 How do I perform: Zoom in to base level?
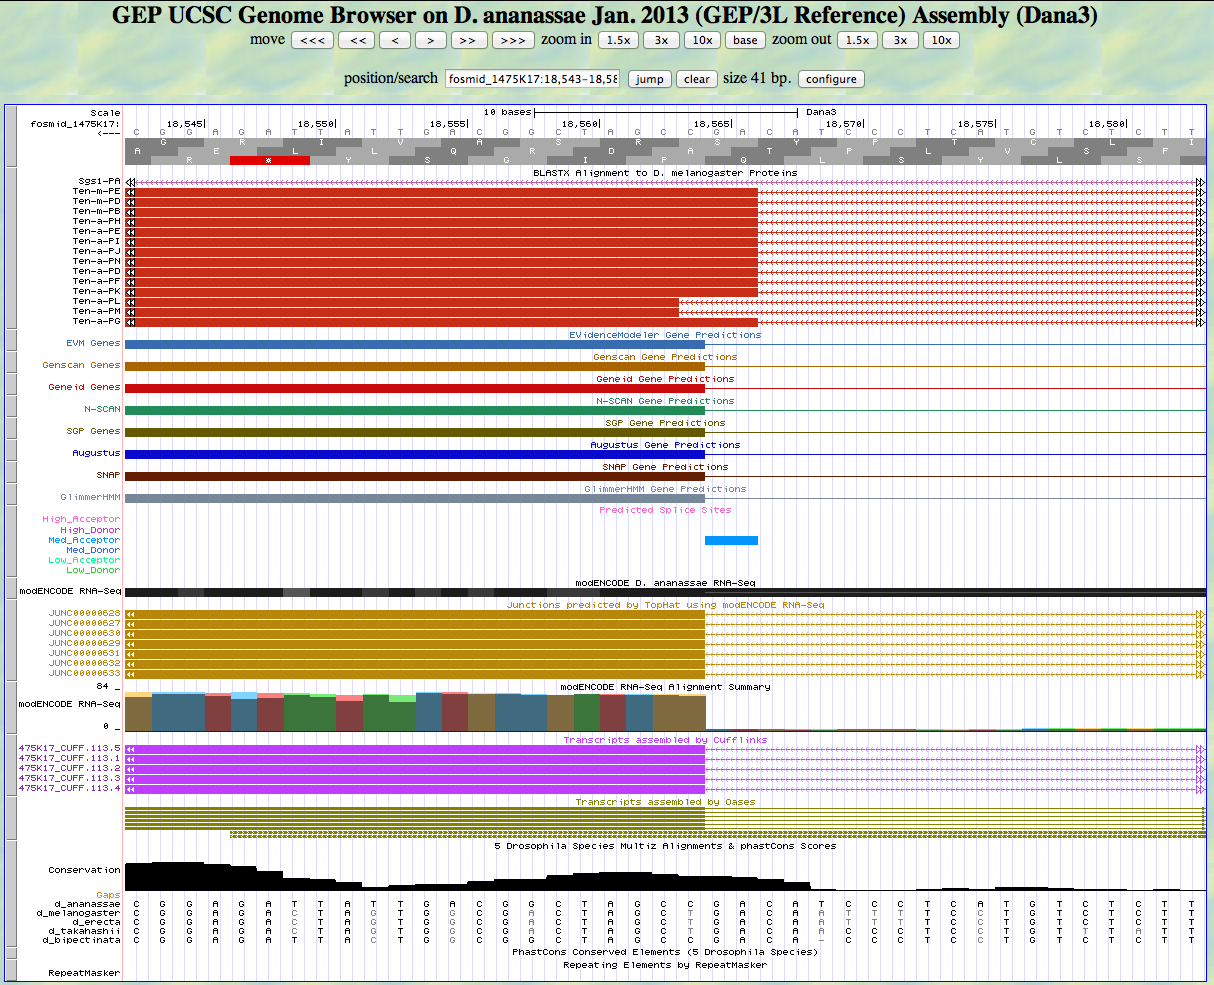[745, 40]
